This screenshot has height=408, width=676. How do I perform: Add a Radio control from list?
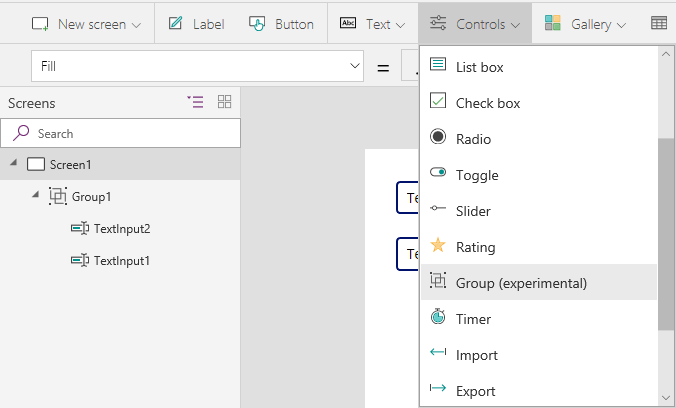coord(473,139)
